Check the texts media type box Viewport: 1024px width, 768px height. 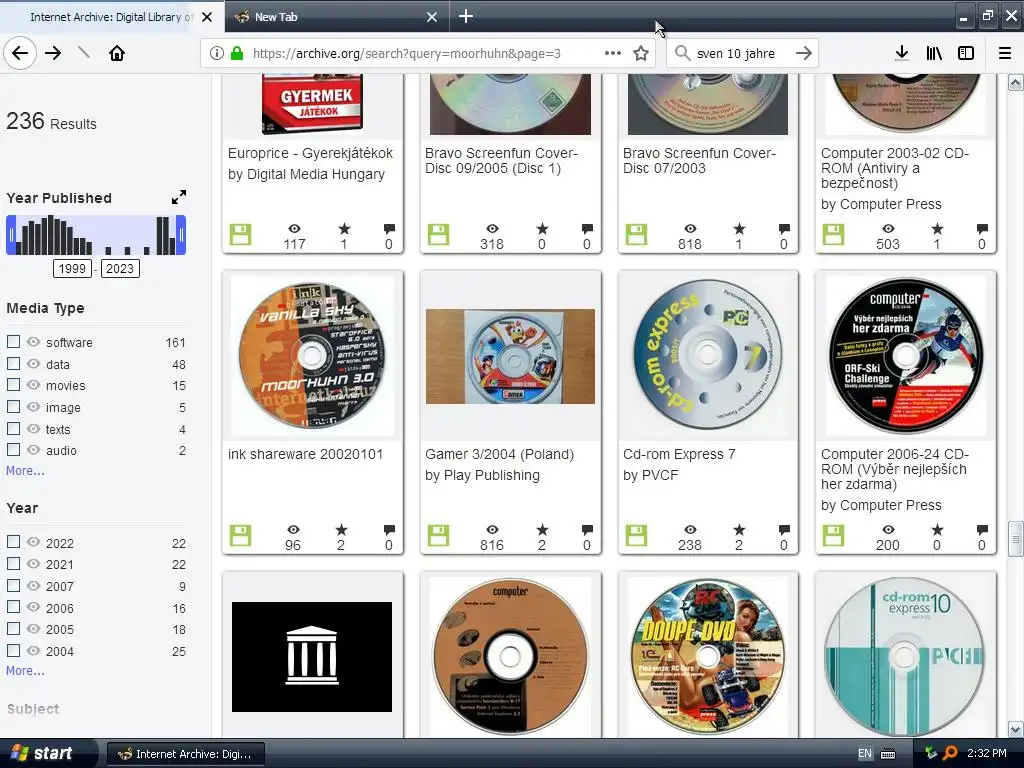13,428
